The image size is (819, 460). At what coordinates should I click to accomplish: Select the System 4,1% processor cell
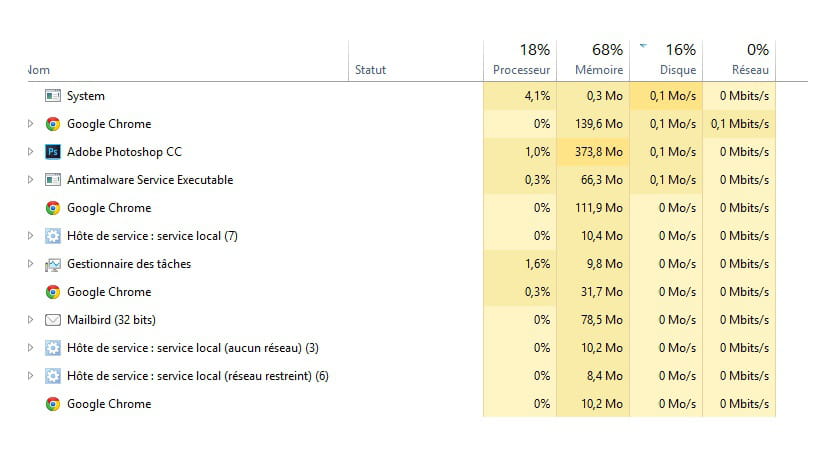(521, 96)
